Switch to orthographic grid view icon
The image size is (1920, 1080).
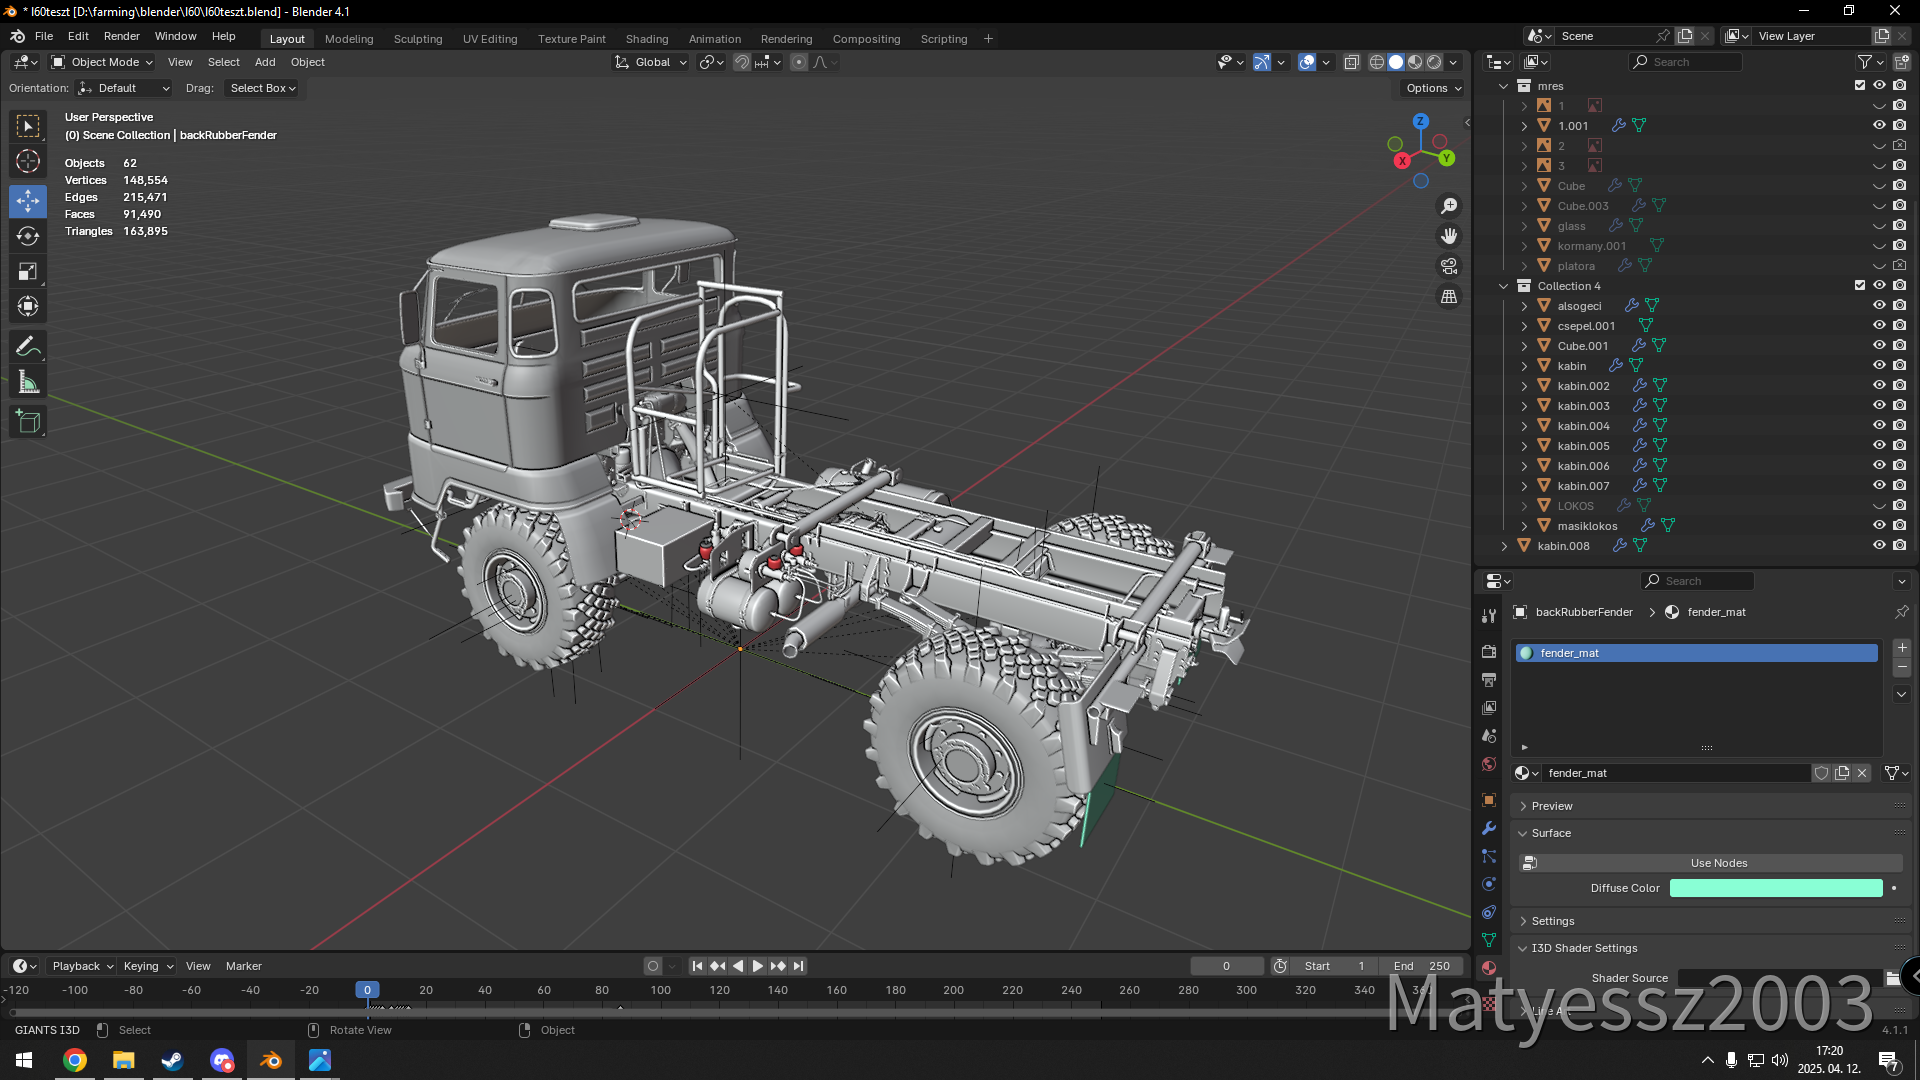(x=1449, y=297)
